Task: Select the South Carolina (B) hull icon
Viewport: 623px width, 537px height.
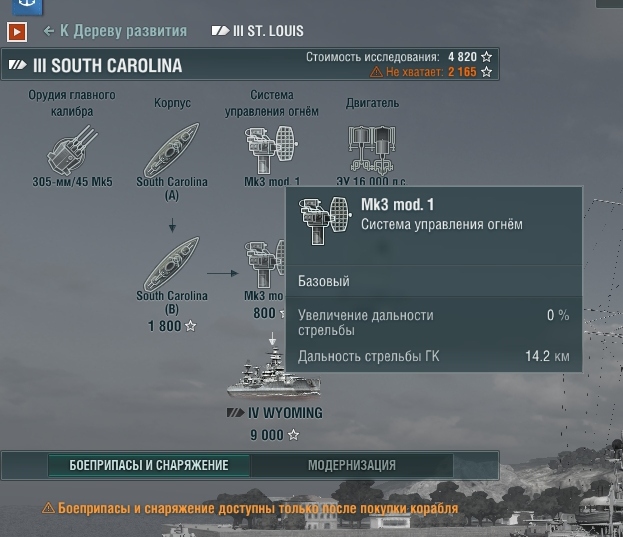Action: pyautogui.click(x=172, y=264)
